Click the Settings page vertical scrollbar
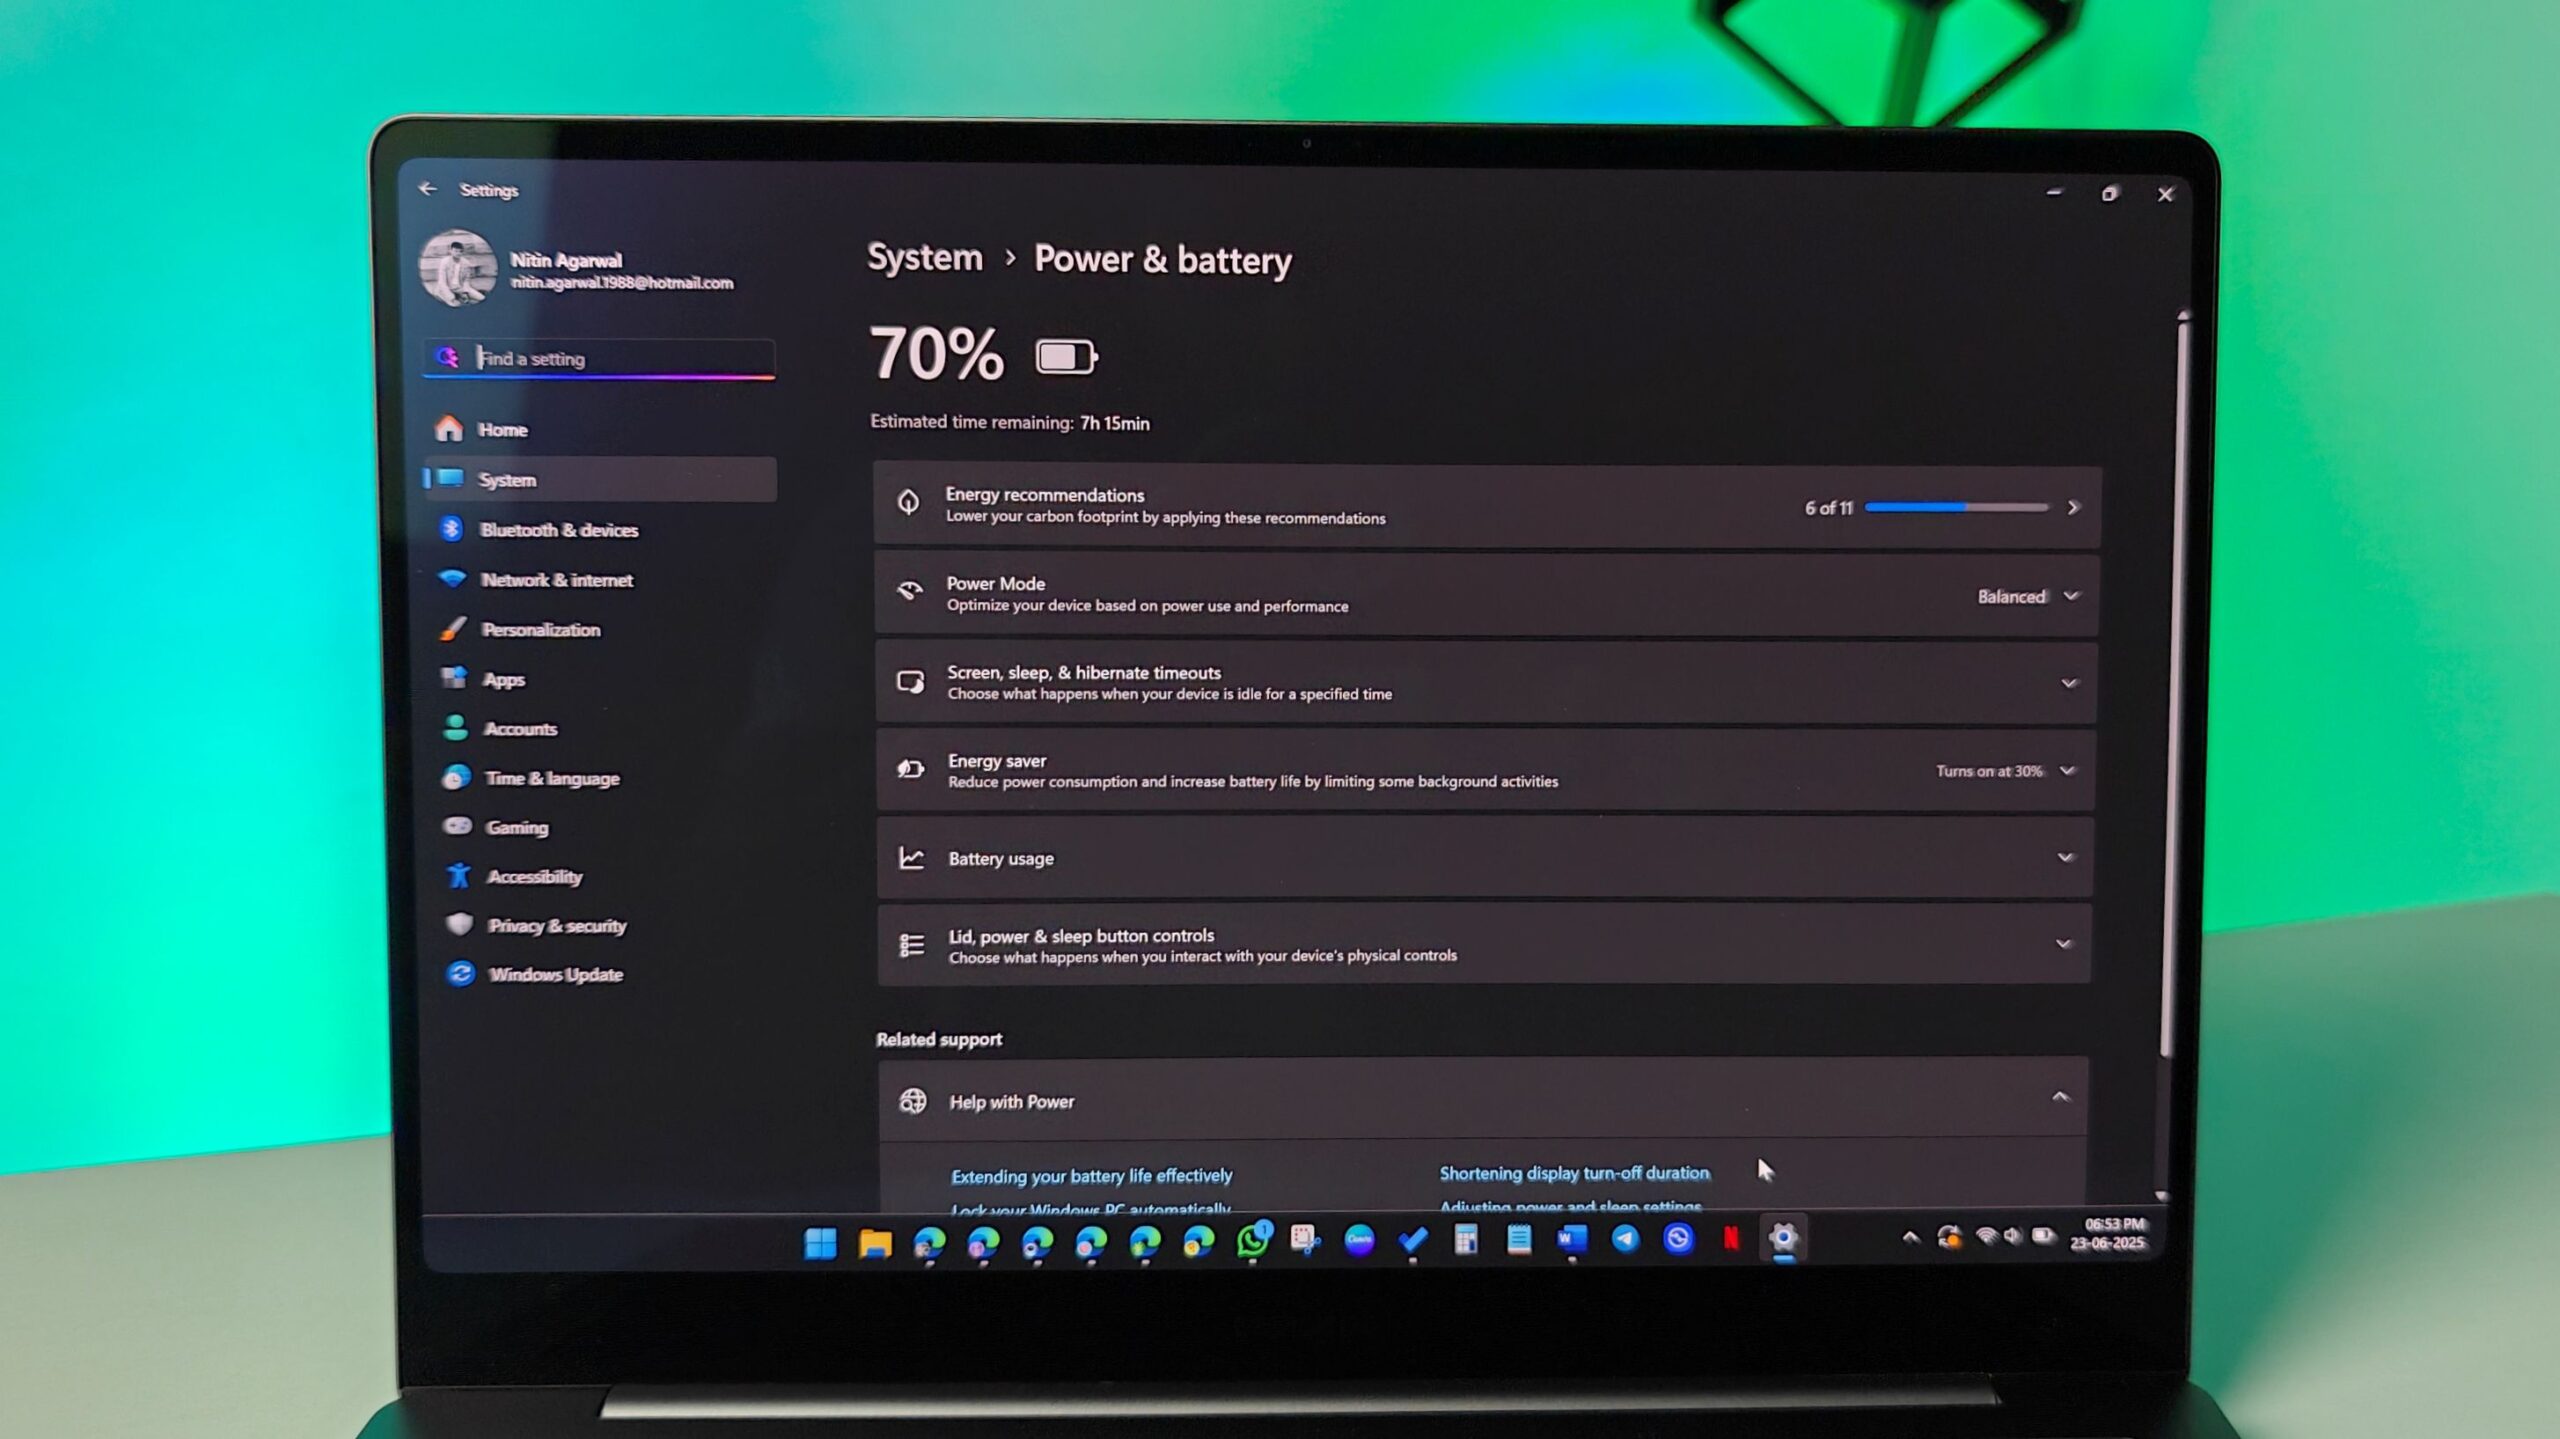 click(2175, 690)
